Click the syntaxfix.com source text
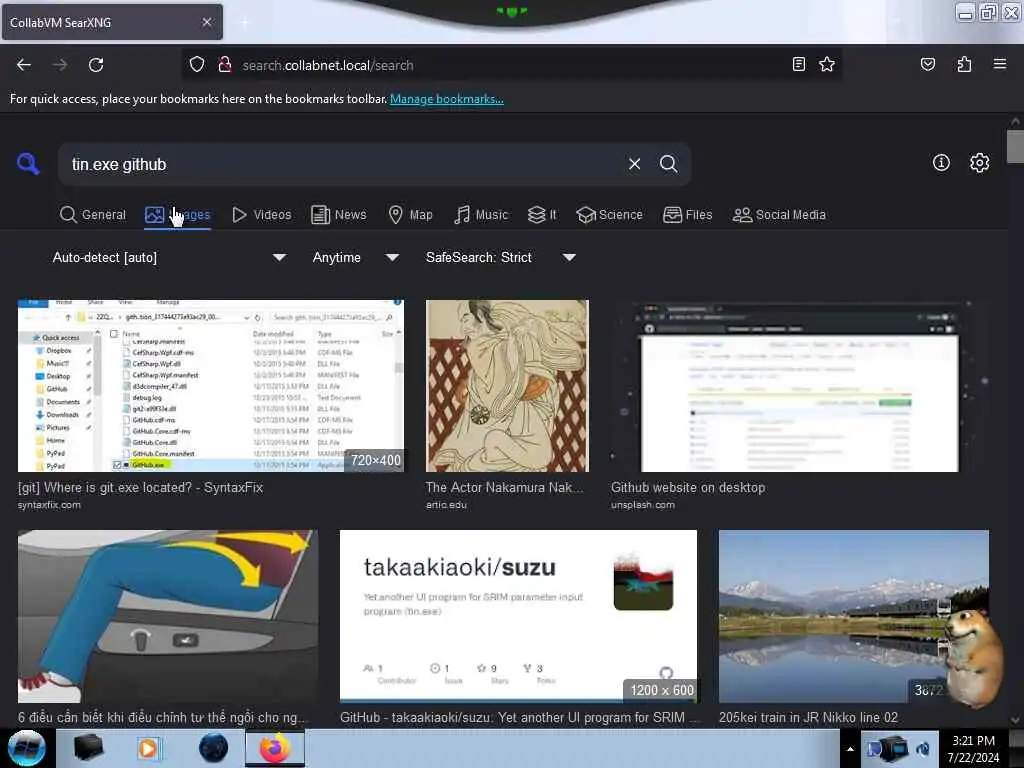Screen dimensions: 1024x768 tap(49, 505)
